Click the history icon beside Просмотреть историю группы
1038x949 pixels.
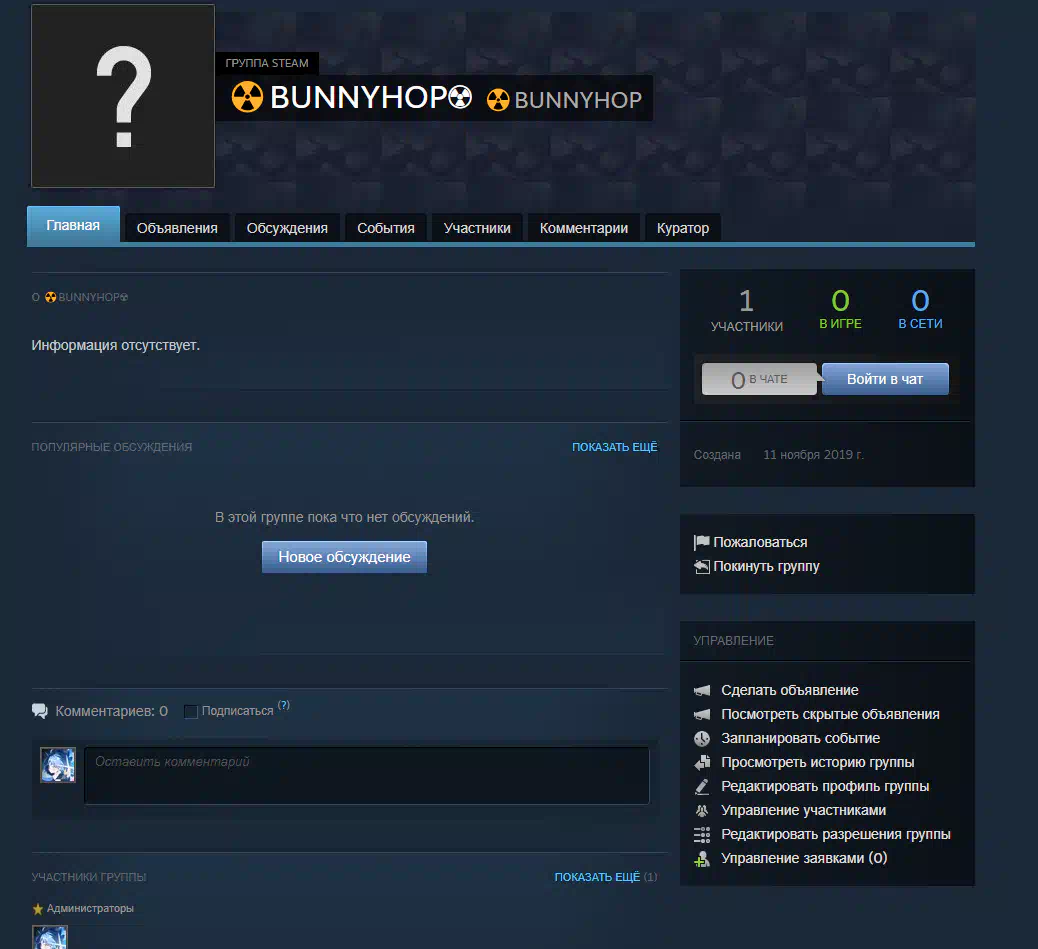point(702,762)
